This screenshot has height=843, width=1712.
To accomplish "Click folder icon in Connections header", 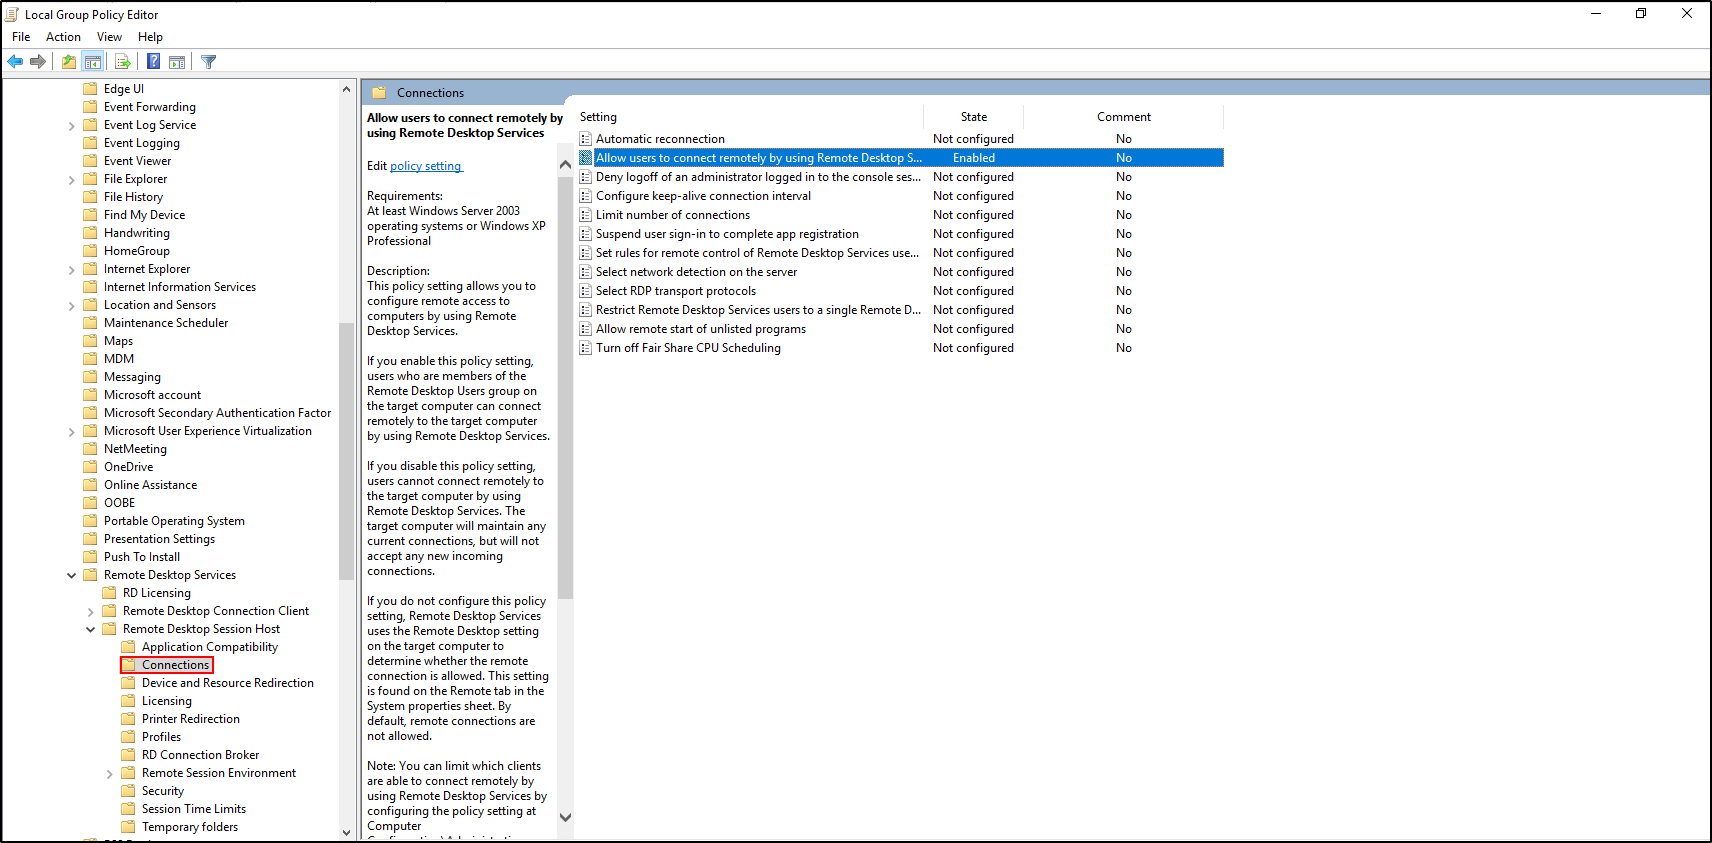I will (x=379, y=93).
